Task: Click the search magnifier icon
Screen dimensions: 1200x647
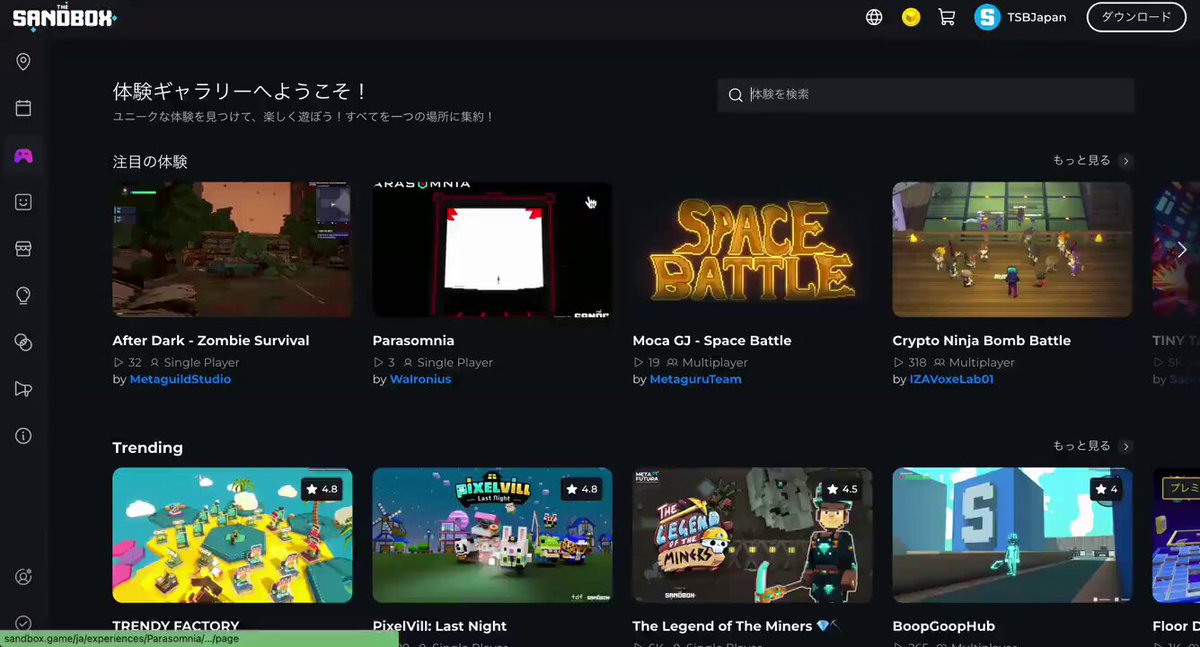Action: pyautogui.click(x=735, y=95)
